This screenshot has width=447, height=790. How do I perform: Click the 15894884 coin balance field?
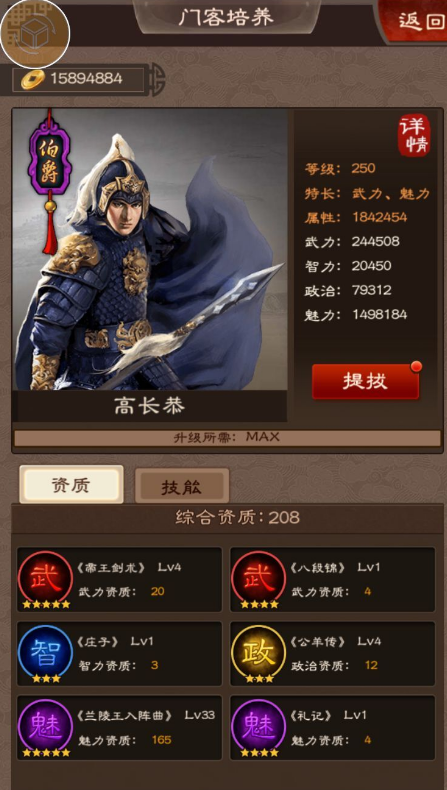78,79
